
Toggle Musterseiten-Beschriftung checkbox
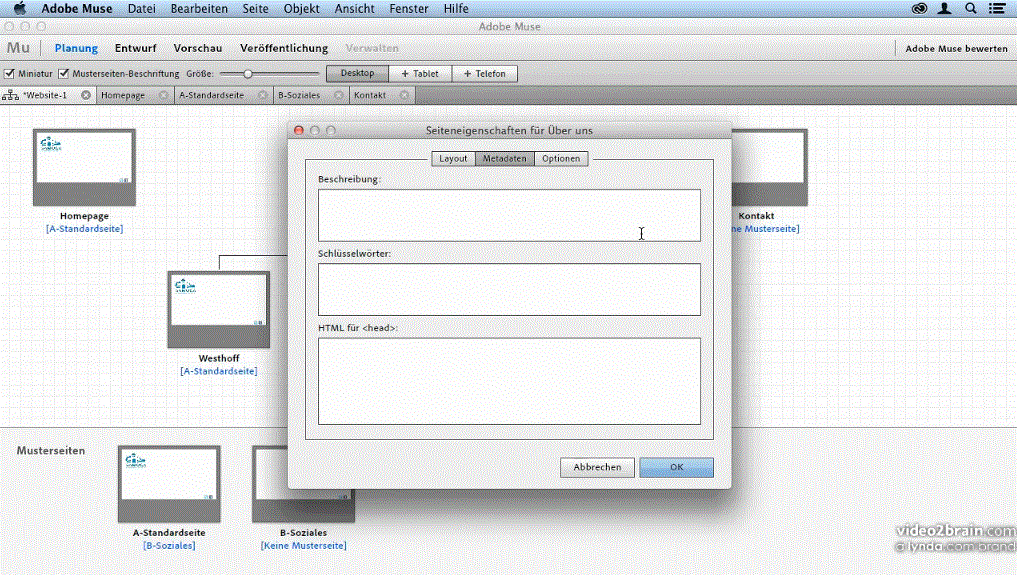coord(64,73)
